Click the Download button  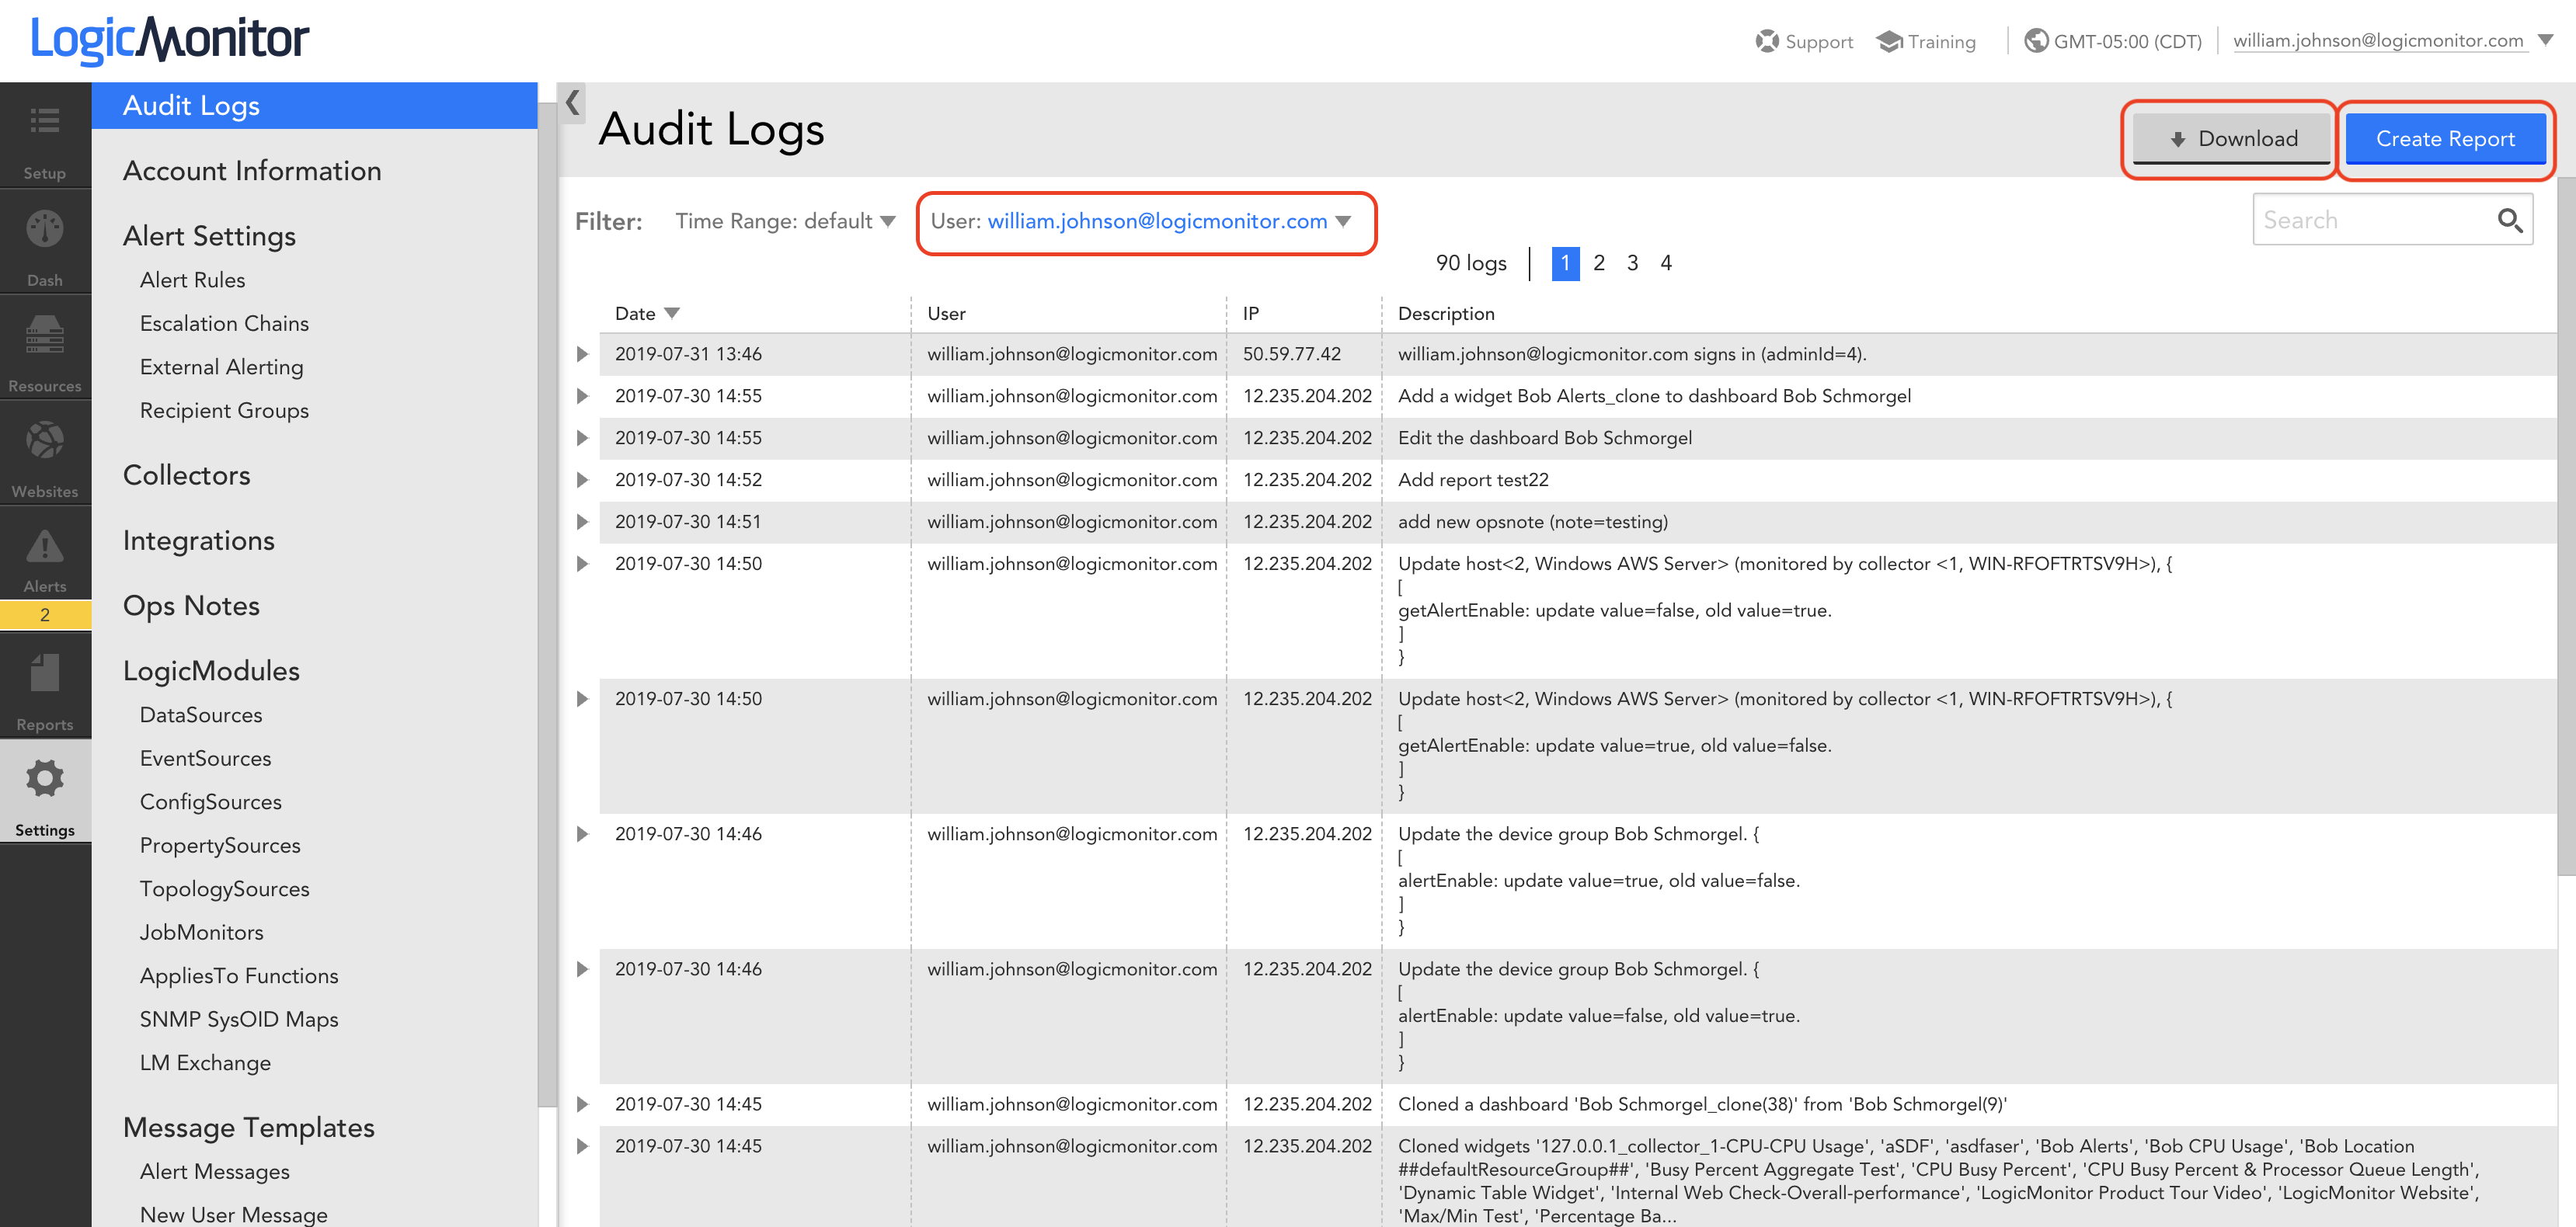(2231, 139)
